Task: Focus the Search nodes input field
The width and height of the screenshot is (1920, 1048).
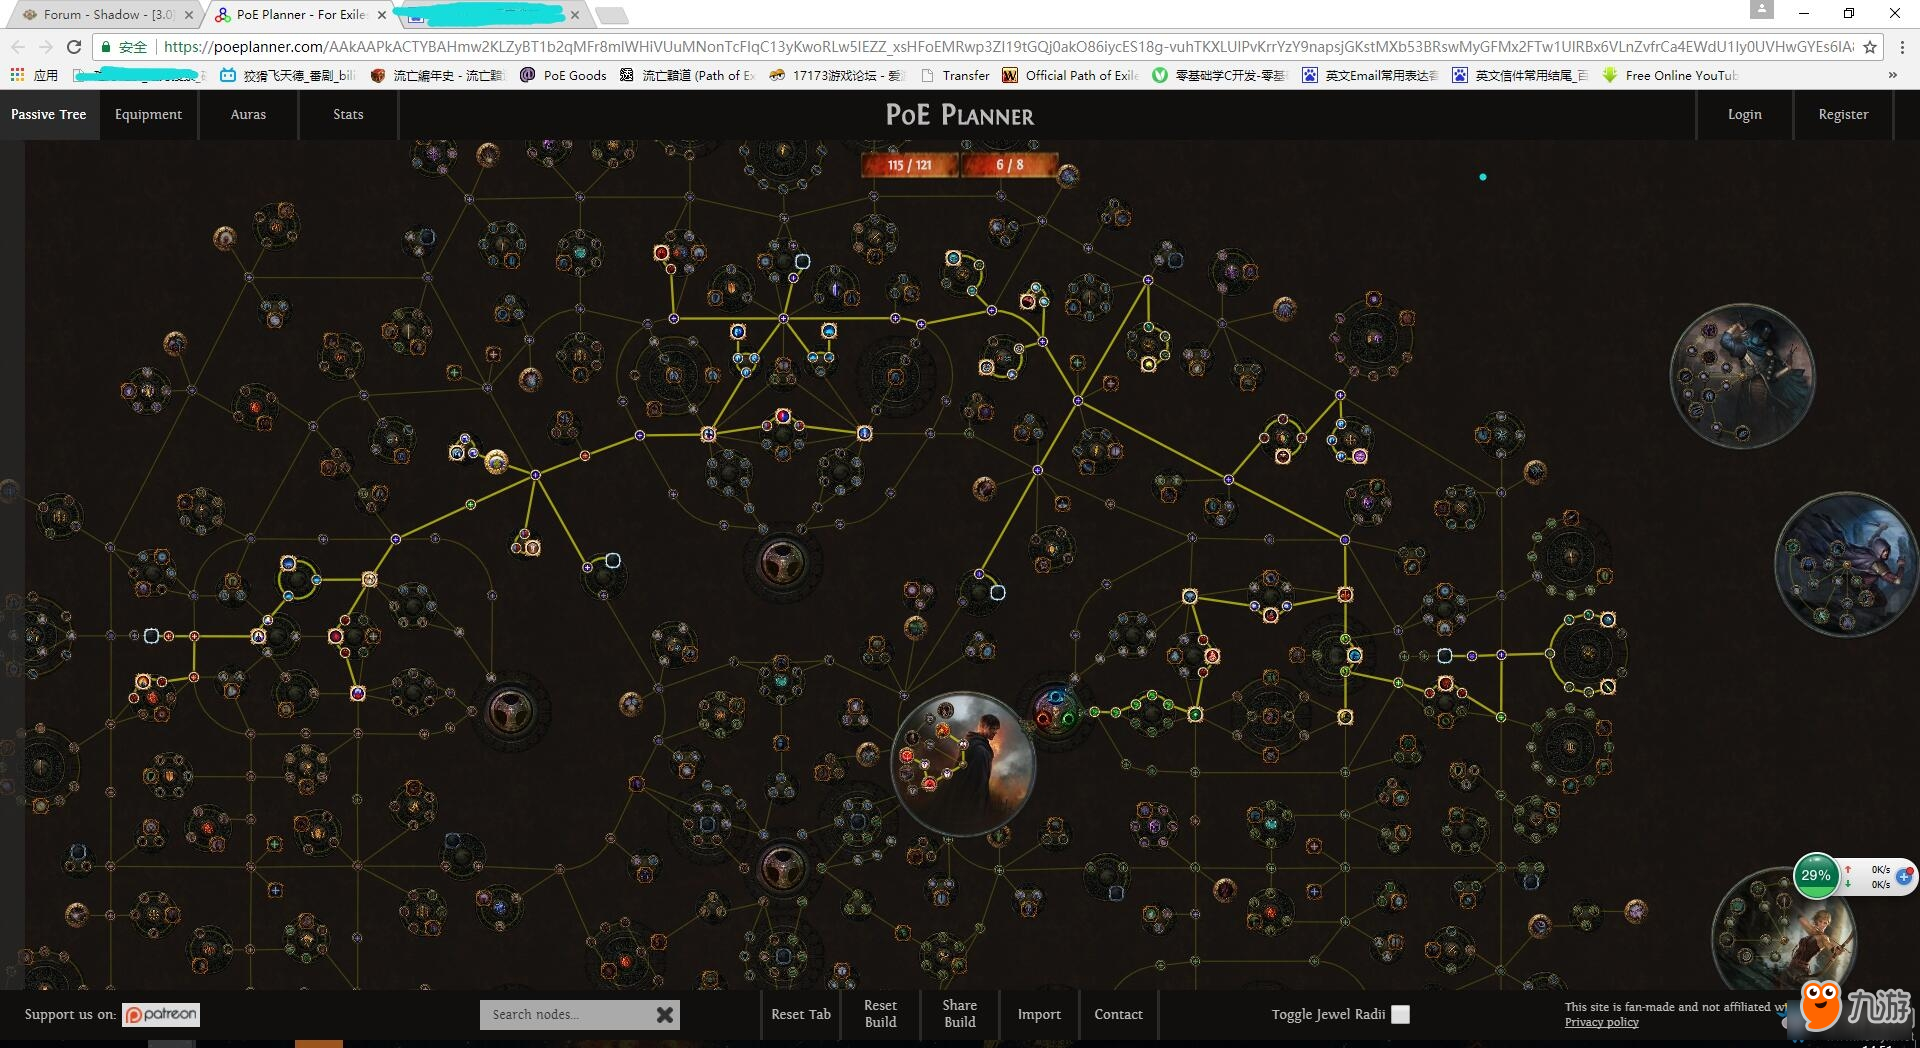Action: pos(566,1014)
